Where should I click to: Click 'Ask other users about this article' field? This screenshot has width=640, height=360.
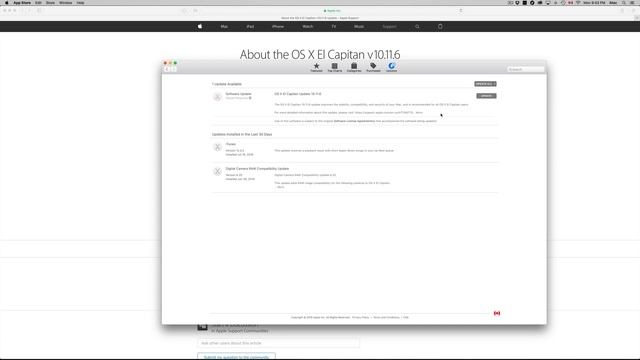pyautogui.click(x=278, y=343)
